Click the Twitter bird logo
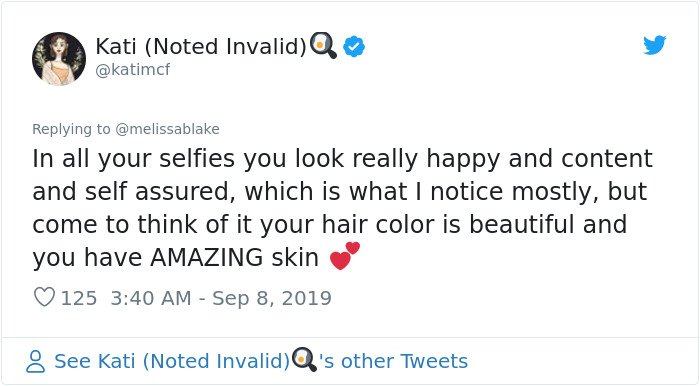Viewport: 700px width, 386px height. click(x=654, y=45)
